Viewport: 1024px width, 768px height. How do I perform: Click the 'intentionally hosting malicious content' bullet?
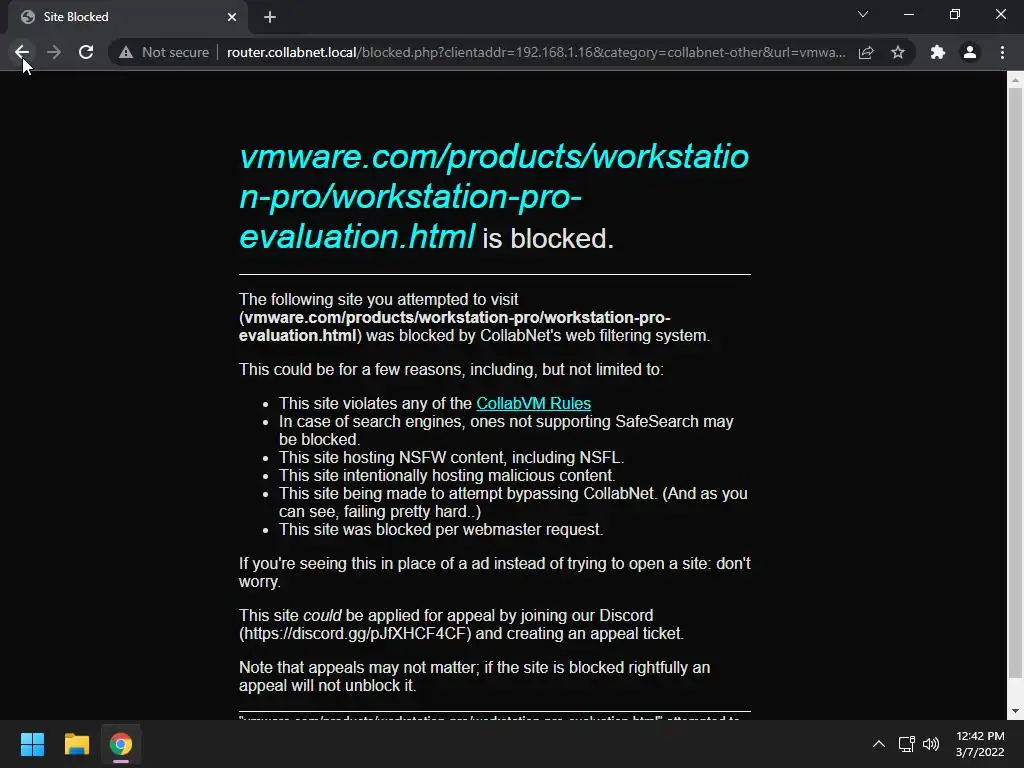(x=447, y=475)
